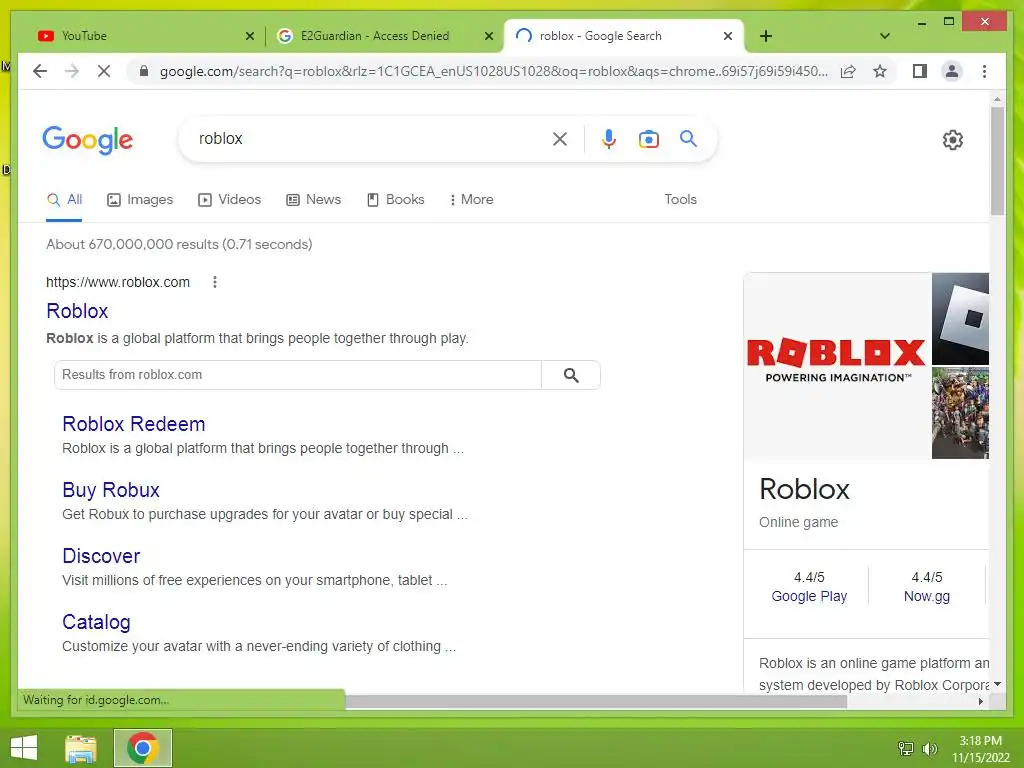Image resolution: width=1024 pixels, height=768 pixels.
Task: Close the roblox Google Search tab
Action: (x=728, y=36)
